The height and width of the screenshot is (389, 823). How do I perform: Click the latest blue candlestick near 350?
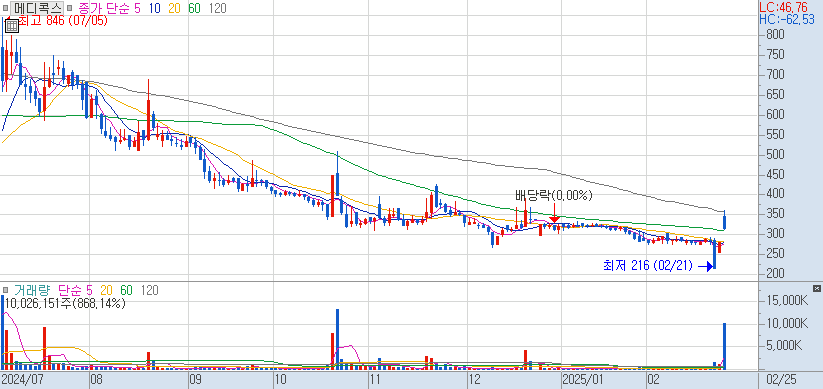pos(725,220)
